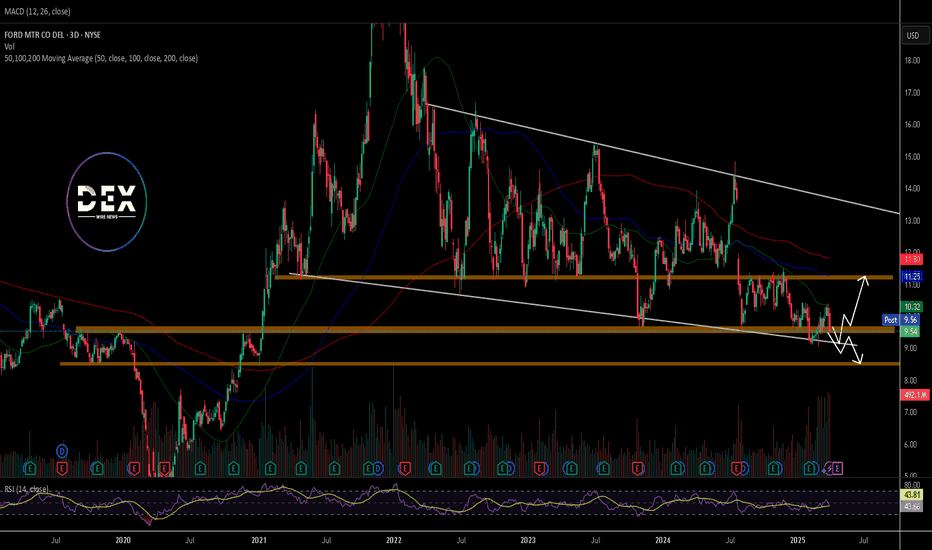932x550 pixels.
Task: Open the USD currency selector
Action: click(913, 36)
